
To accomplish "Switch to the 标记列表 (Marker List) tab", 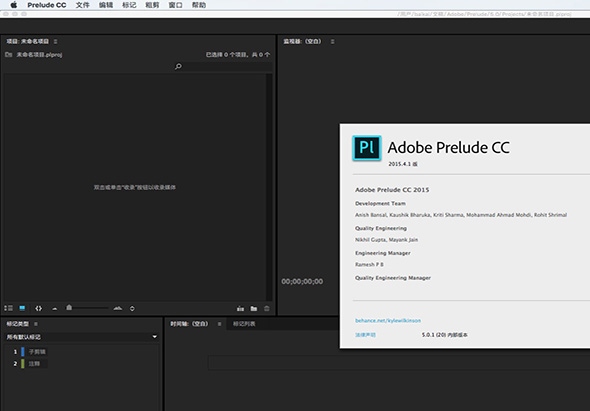I will click(x=244, y=324).
